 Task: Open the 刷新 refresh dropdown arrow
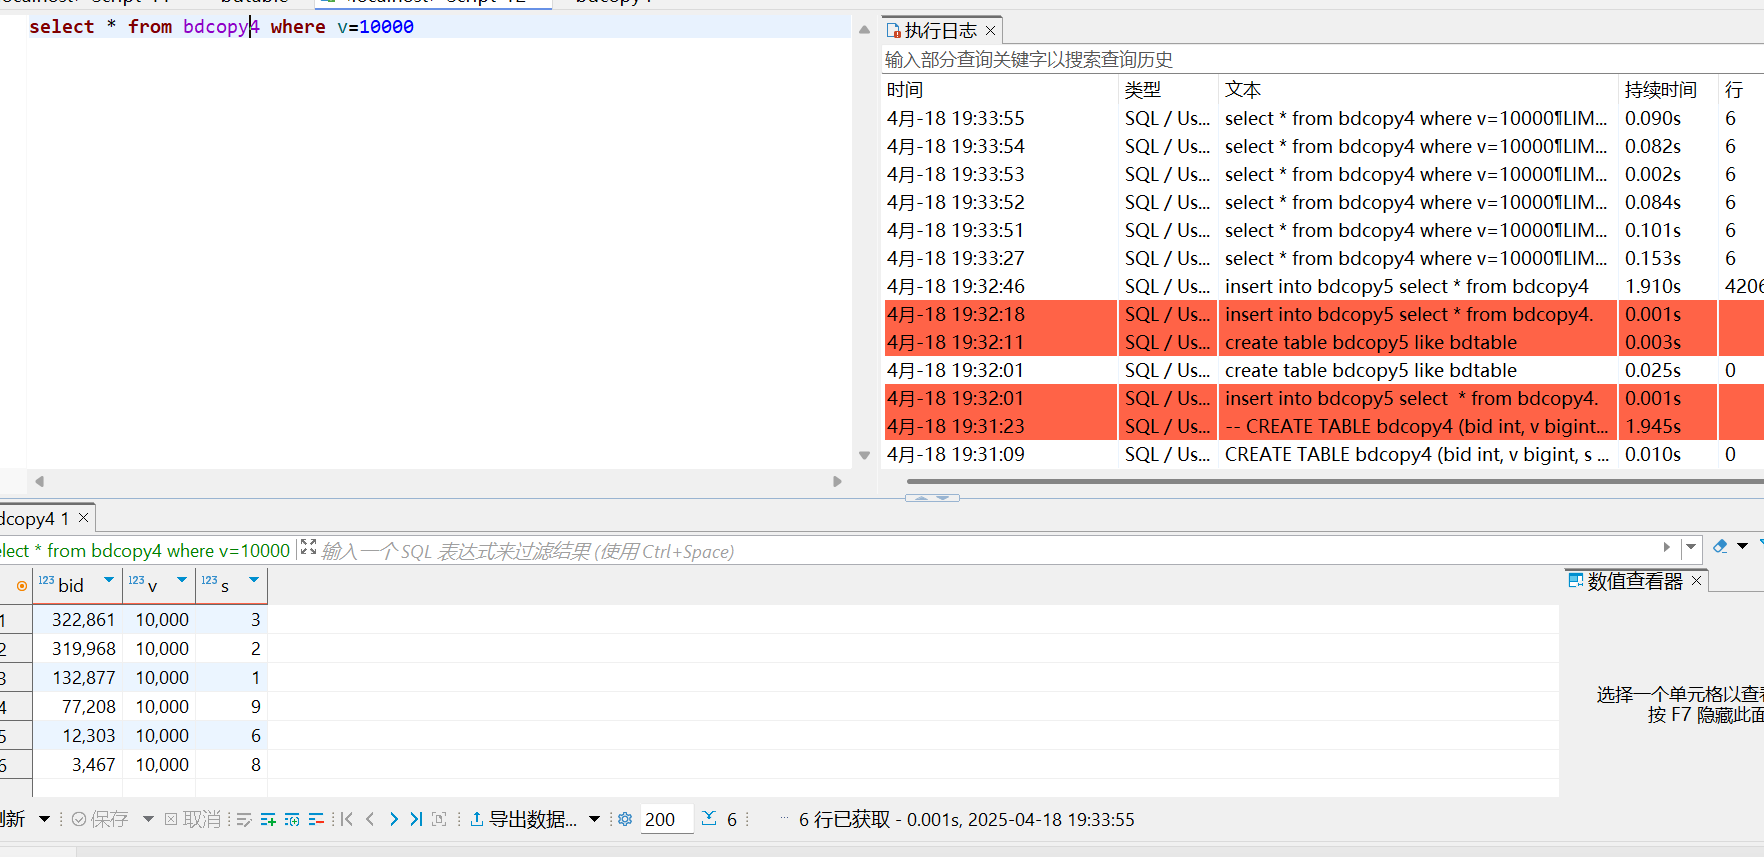click(x=44, y=819)
